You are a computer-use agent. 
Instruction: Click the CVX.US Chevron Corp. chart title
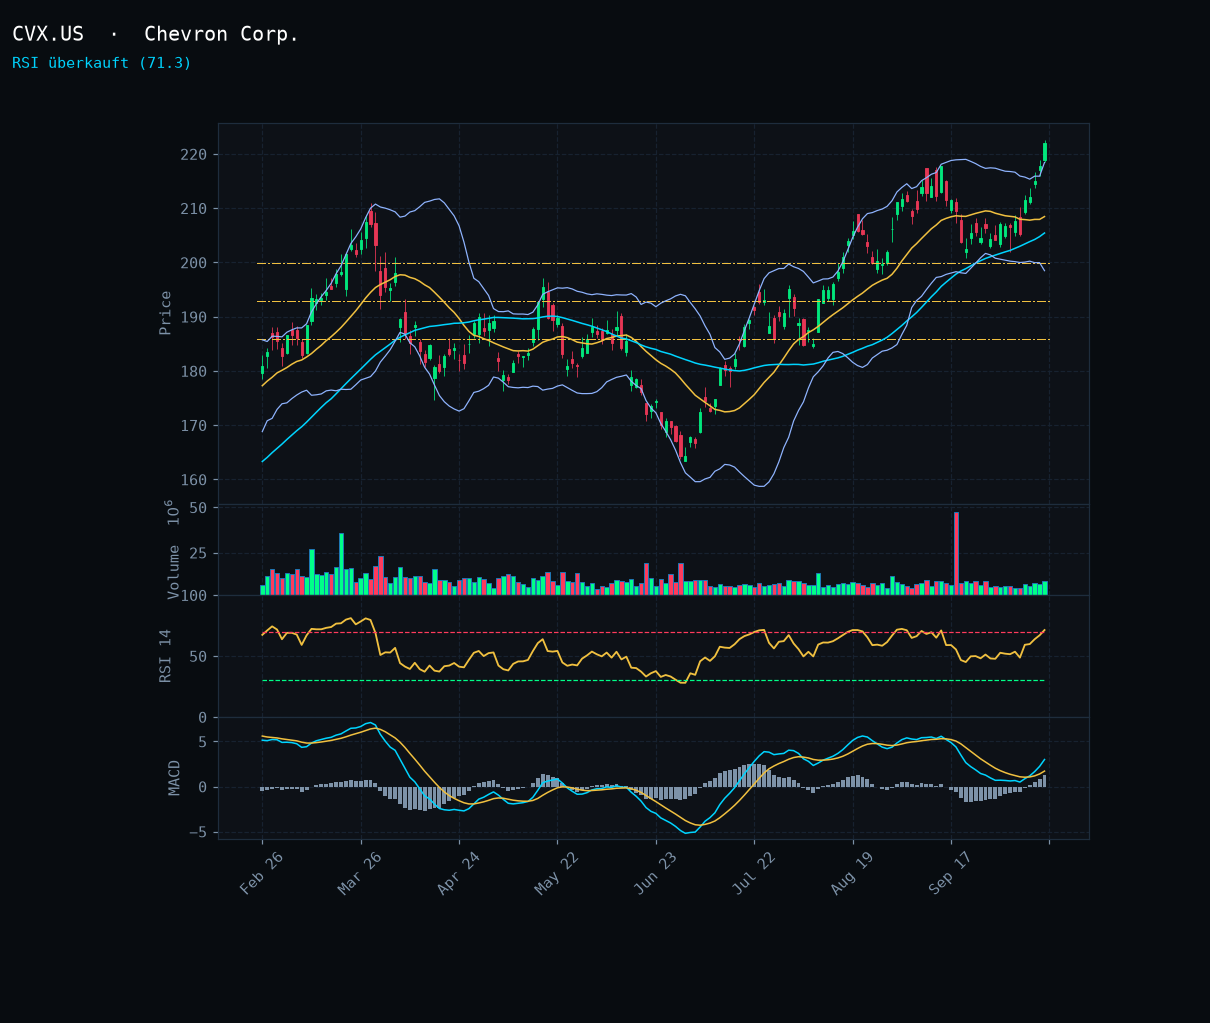(156, 34)
